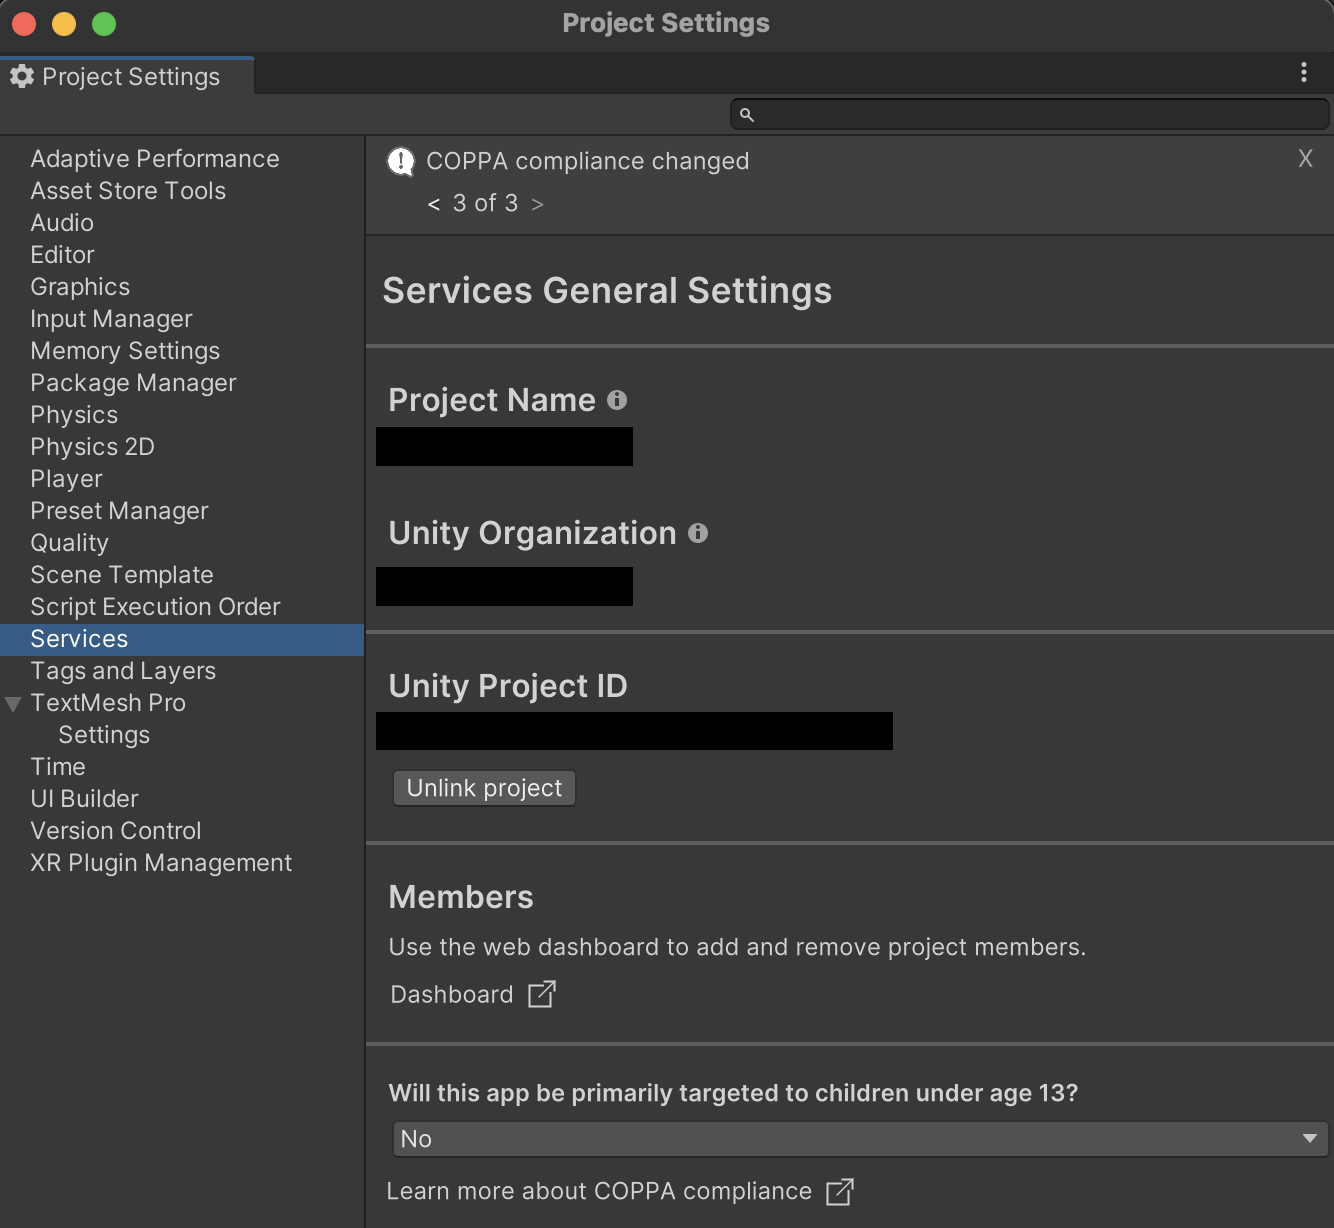Click 'COPPA compliance changed' message

587,161
